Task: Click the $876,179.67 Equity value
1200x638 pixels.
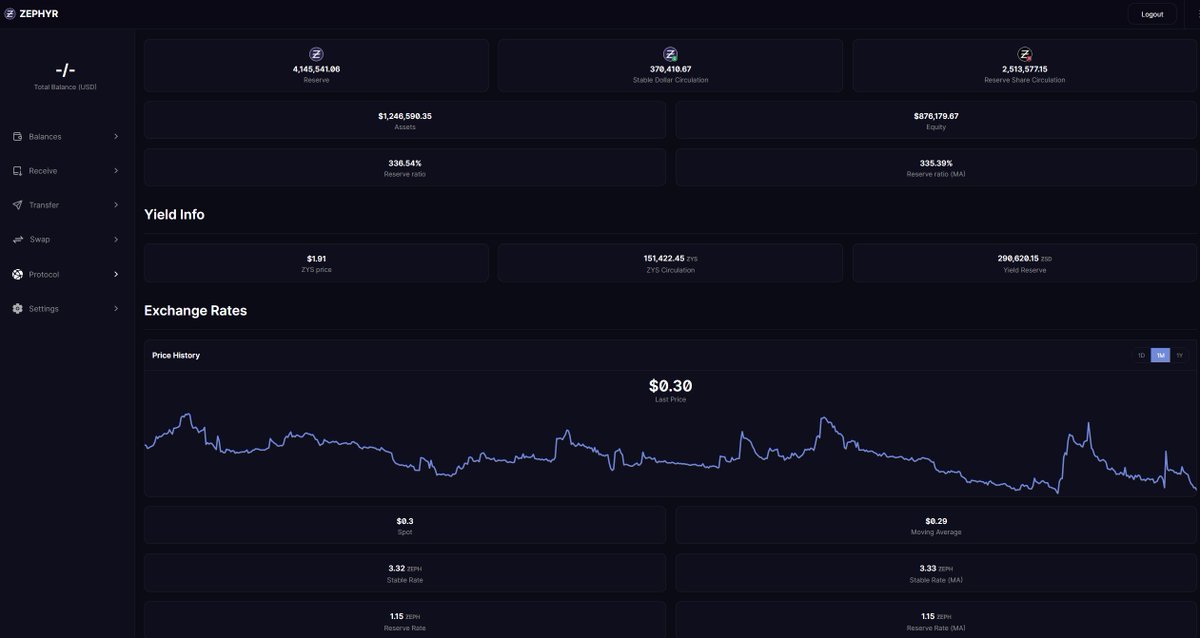Action: click(x=936, y=116)
